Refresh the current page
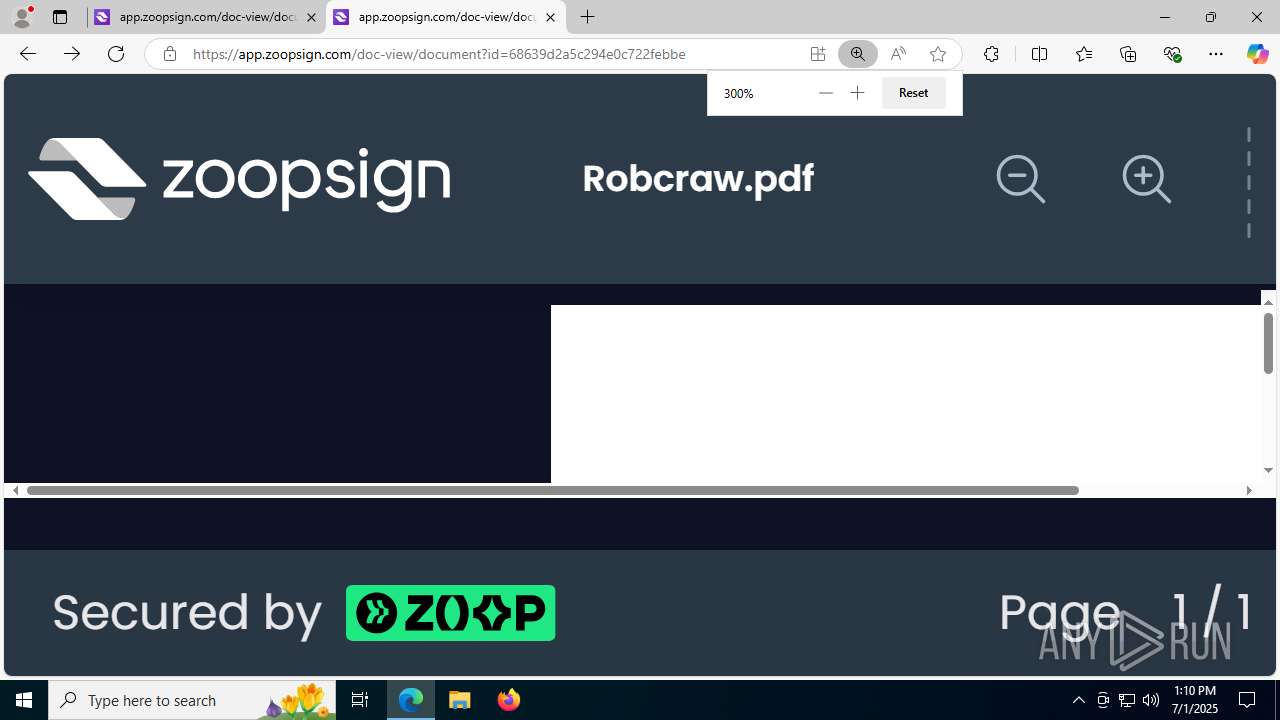Screen dimensions: 1280x720 pyautogui.click(x=116, y=54)
